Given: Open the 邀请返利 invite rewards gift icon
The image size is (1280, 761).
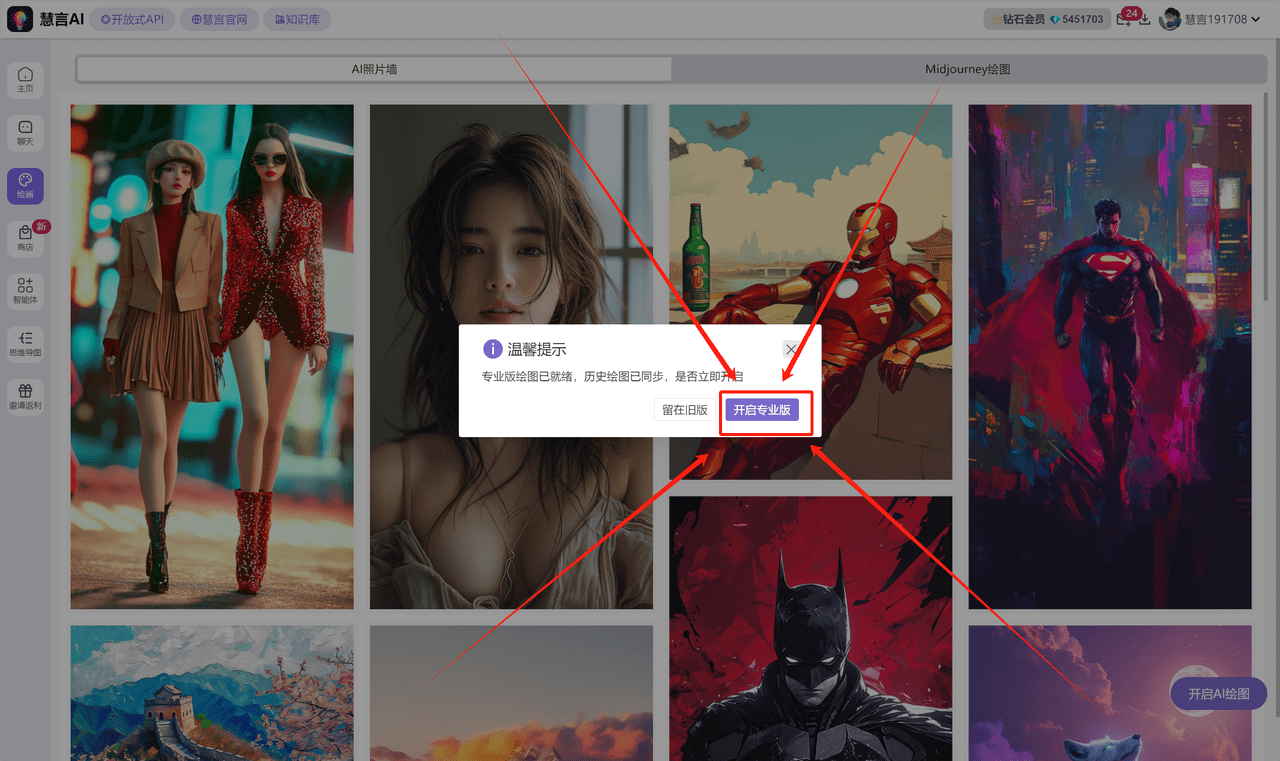Looking at the screenshot, I should pos(25,397).
